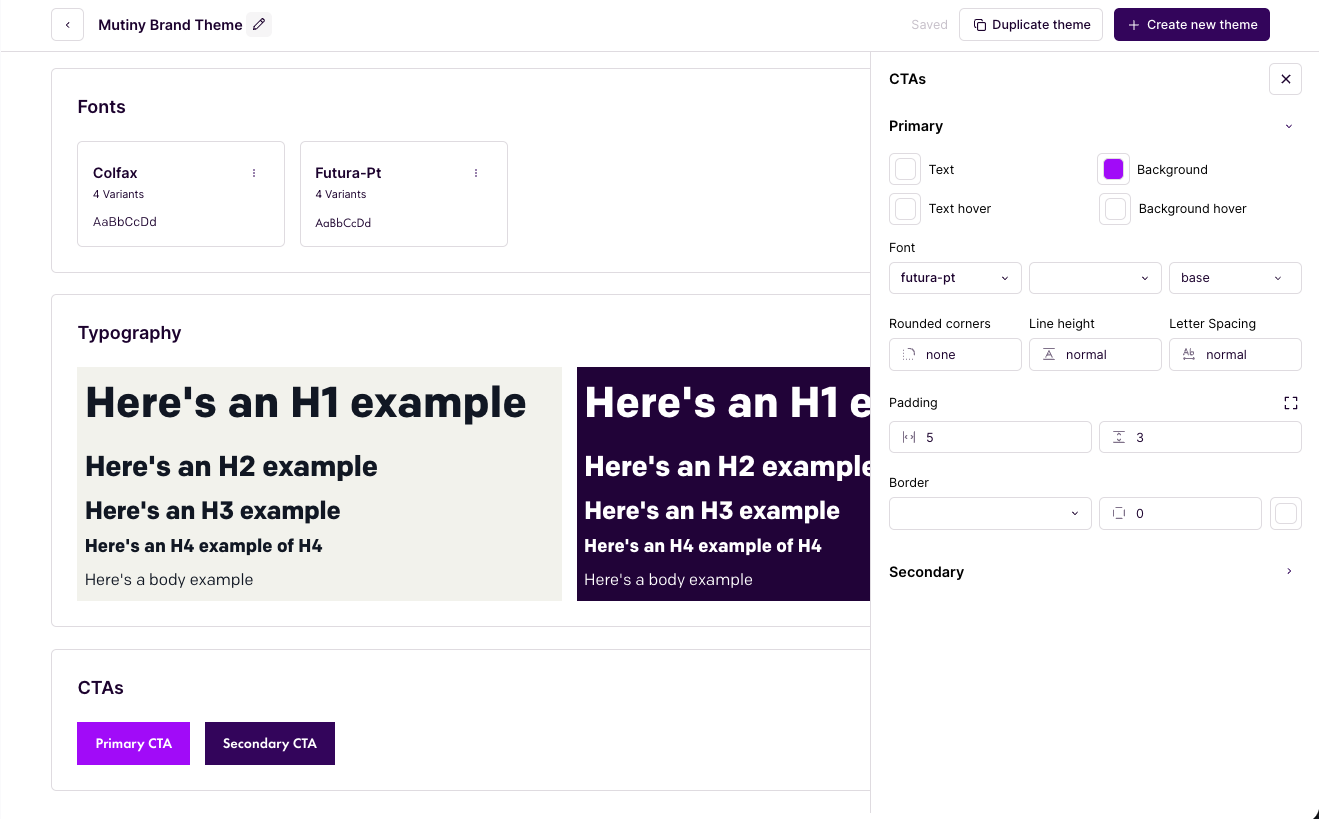Open the Futura-Pt font options menu
This screenshot has height=819, width=1319.
(476, 173)
